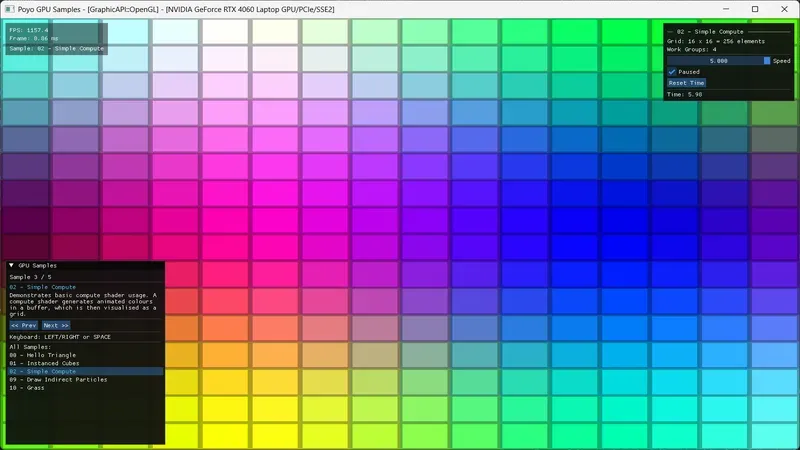Click the 'Frame: 0.86 ms' overlay text
The image size is (800, 450).
tap(34, 38)
